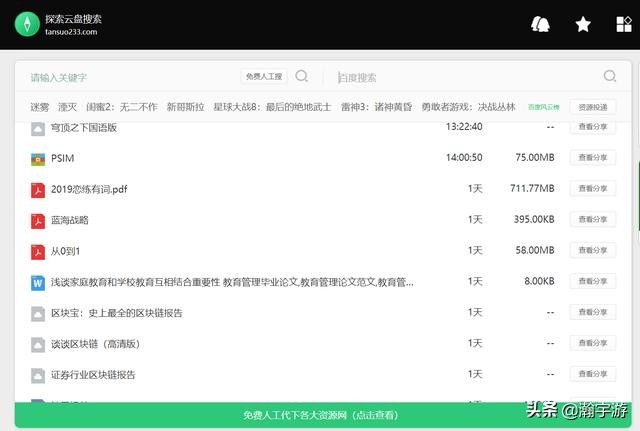Select hot keyword 星球大战8：最后的绝地武士
This screenshot has width=640, height=431.
pyautogui.click(x=272, y=107)
